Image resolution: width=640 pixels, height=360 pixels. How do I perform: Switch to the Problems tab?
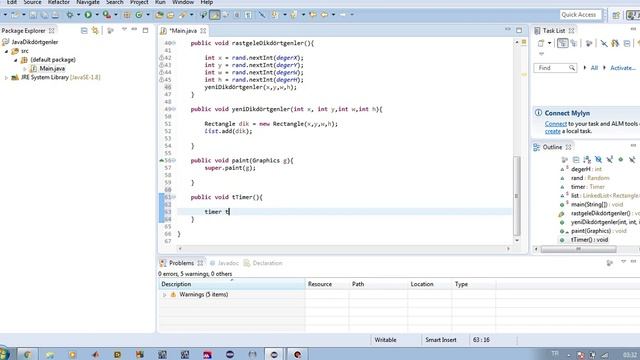[x=181, y=263]
